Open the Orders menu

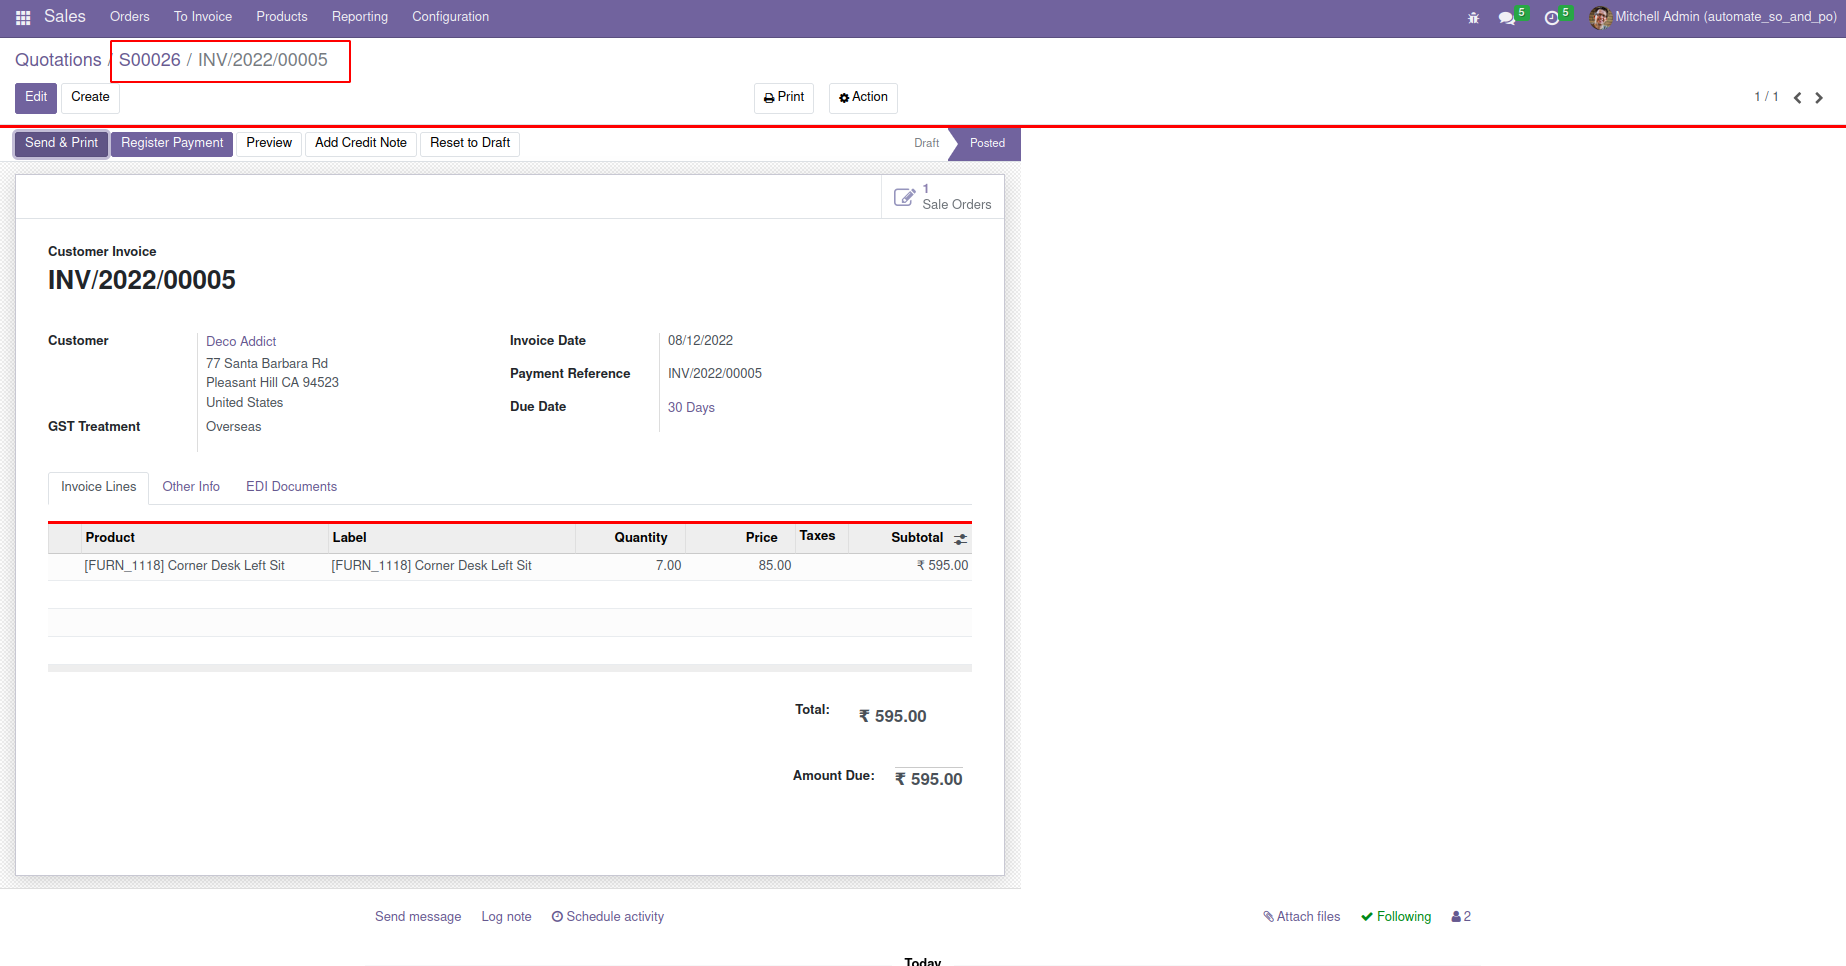pos(130,17)
